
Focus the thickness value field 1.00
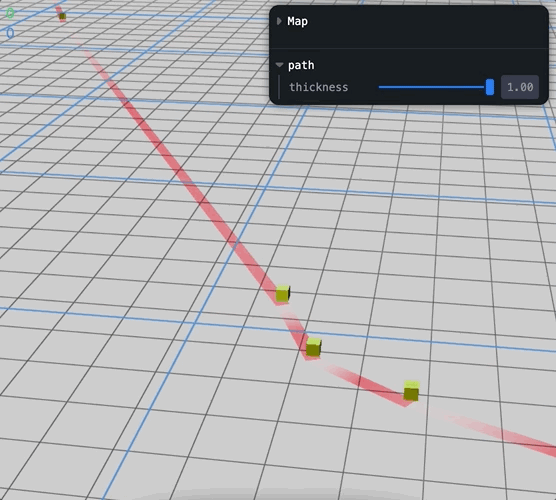pyautogui.click(x=520, y=87)
